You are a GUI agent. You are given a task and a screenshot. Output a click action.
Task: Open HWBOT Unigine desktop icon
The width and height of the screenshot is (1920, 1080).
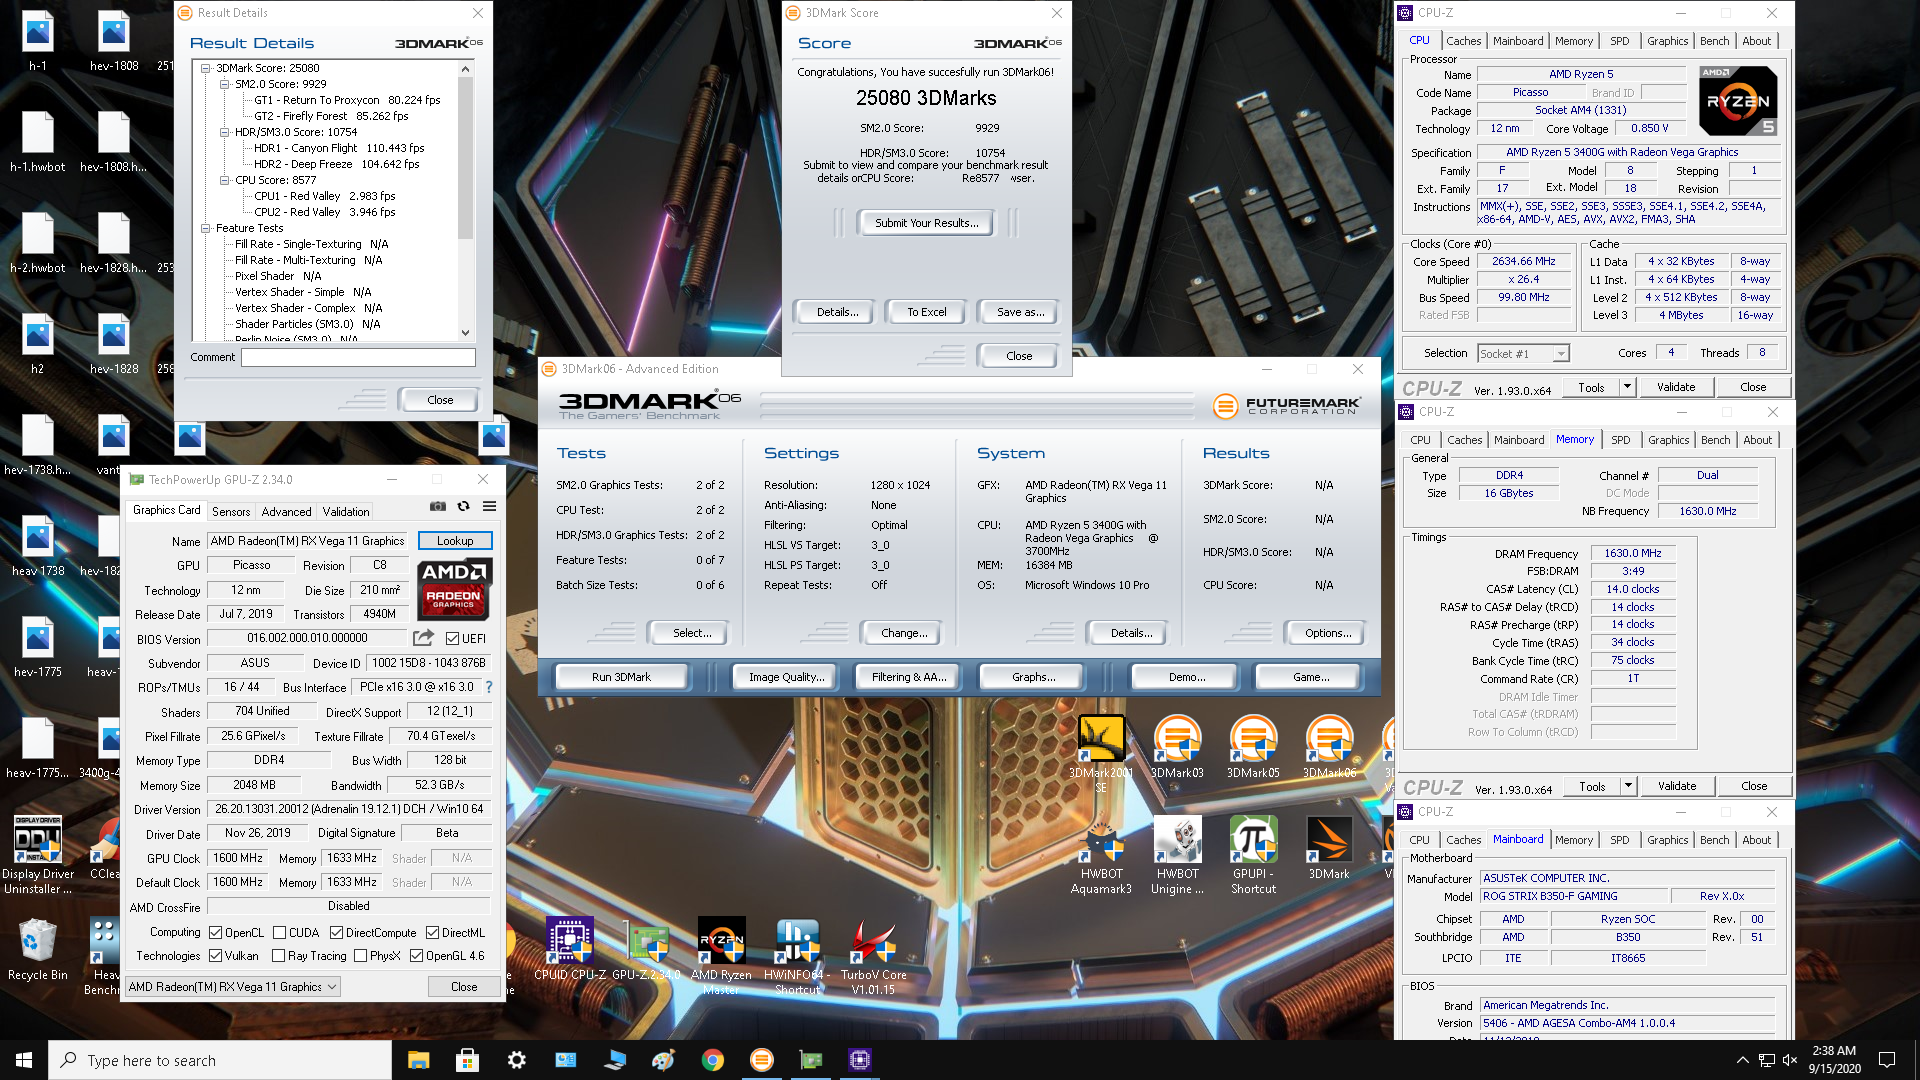[x=1177, y=855]
